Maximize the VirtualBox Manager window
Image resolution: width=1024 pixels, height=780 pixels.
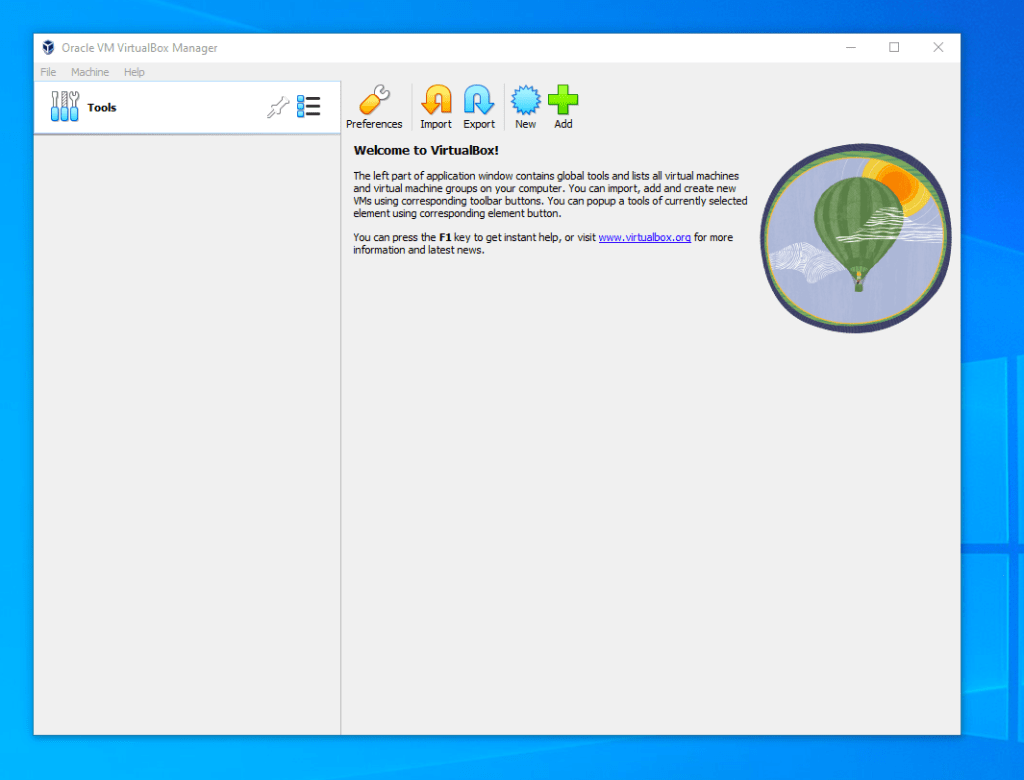[894, 48]
